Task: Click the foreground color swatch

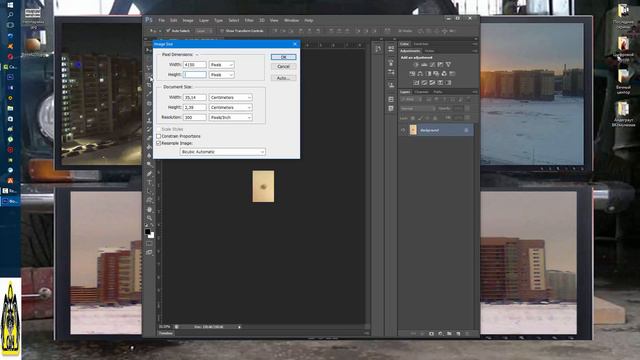Action: (x=147, y=231)
